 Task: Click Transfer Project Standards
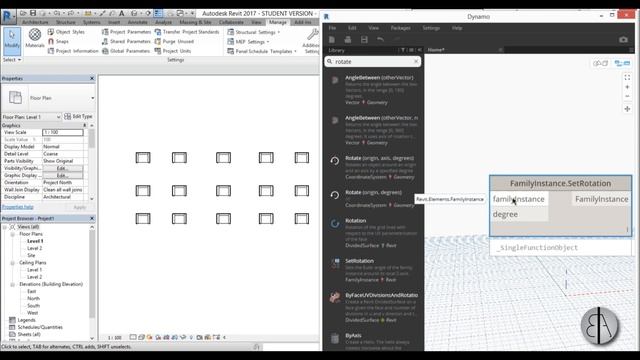tap(187, 32)
